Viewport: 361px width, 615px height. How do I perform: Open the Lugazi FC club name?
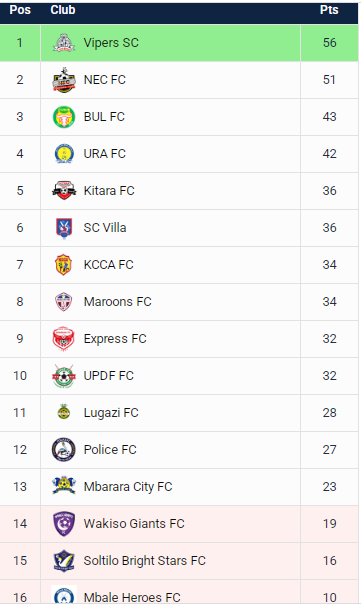111,413
